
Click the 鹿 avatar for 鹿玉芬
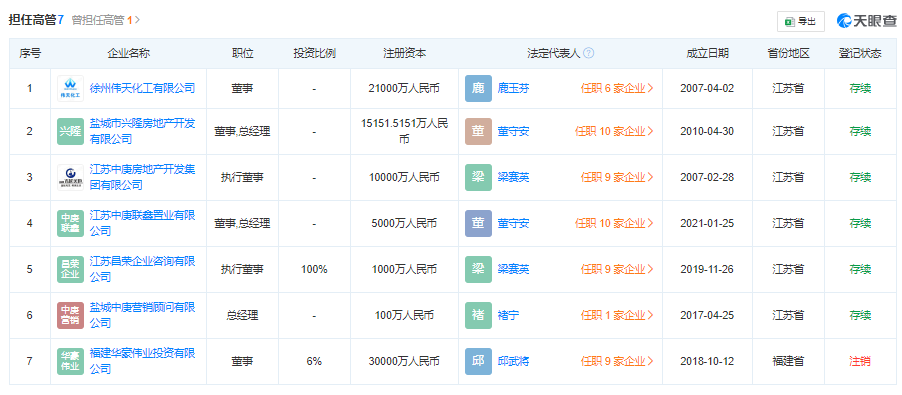(x=478, y=89)
